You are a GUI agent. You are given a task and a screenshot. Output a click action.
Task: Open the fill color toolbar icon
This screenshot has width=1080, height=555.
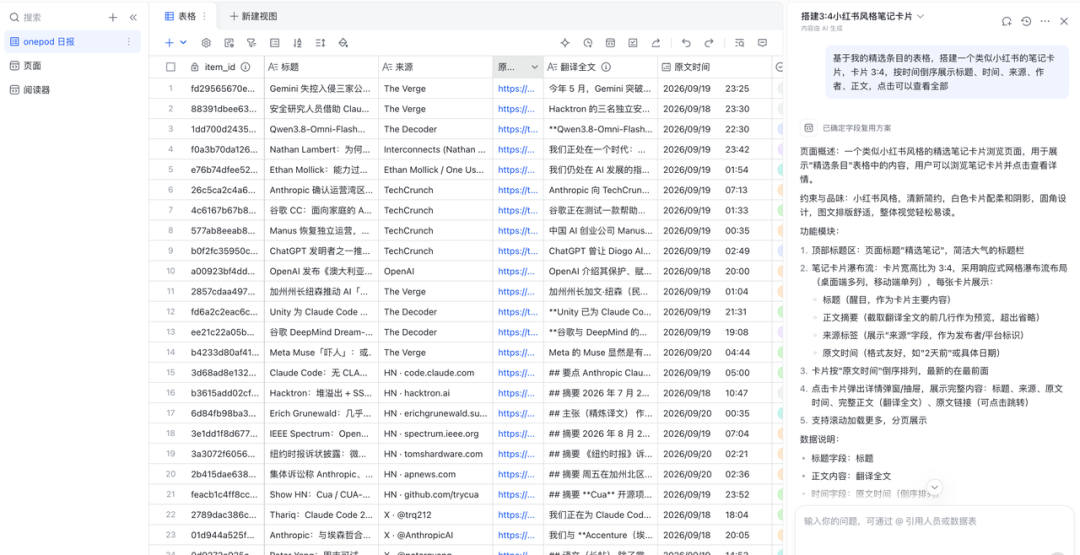343,43
